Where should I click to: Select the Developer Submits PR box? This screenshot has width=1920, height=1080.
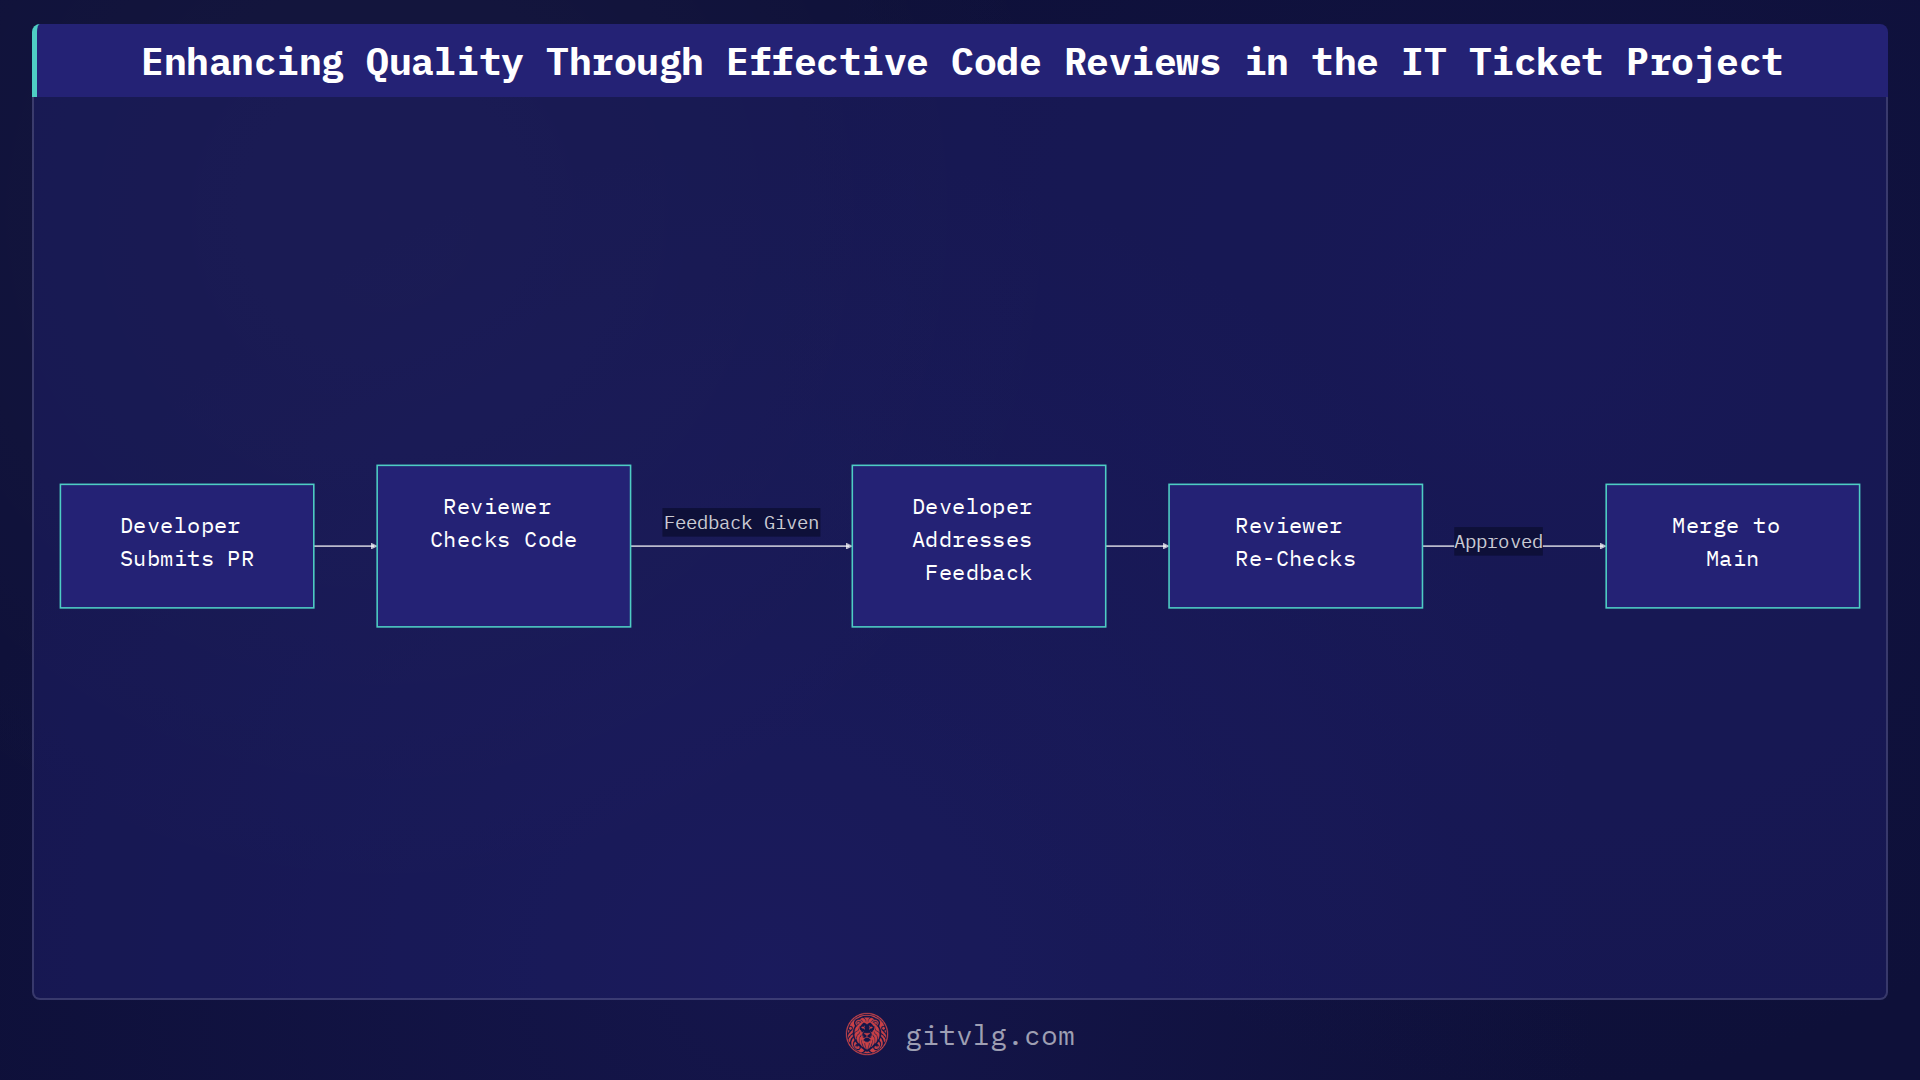pyautogui.click(x=187, y=546)
